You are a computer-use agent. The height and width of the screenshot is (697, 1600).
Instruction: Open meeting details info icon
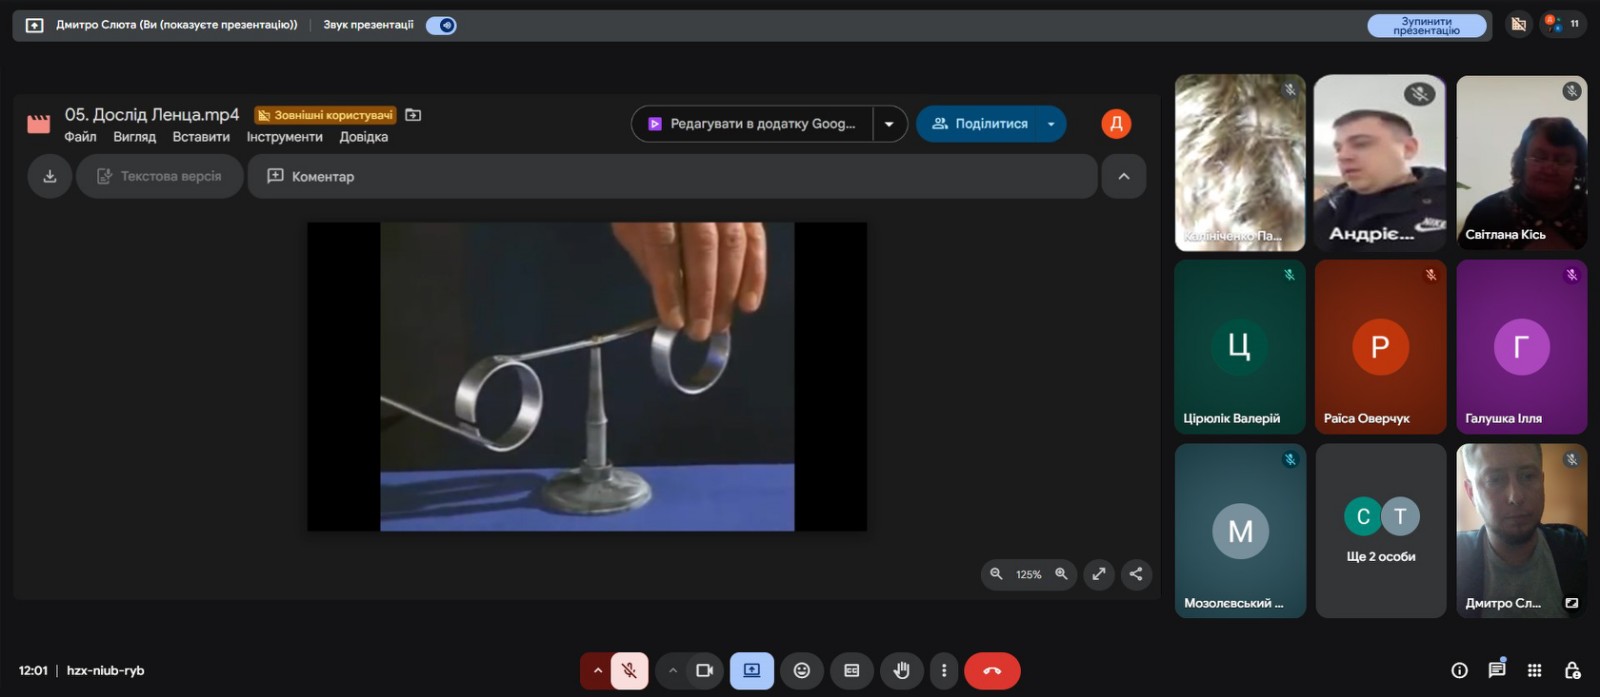click(1459, 670)
